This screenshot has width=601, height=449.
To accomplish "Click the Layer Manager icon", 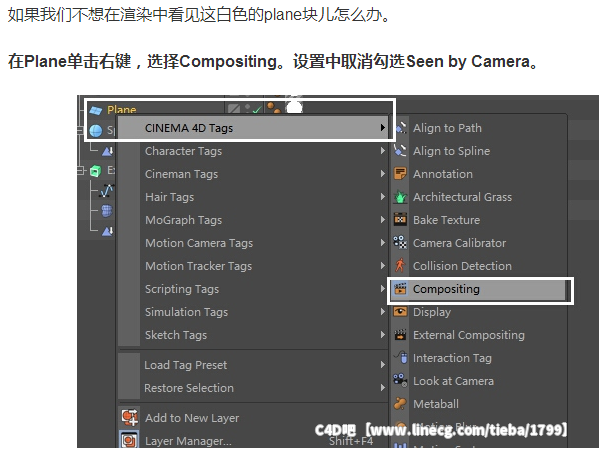I will pos(130,440).
